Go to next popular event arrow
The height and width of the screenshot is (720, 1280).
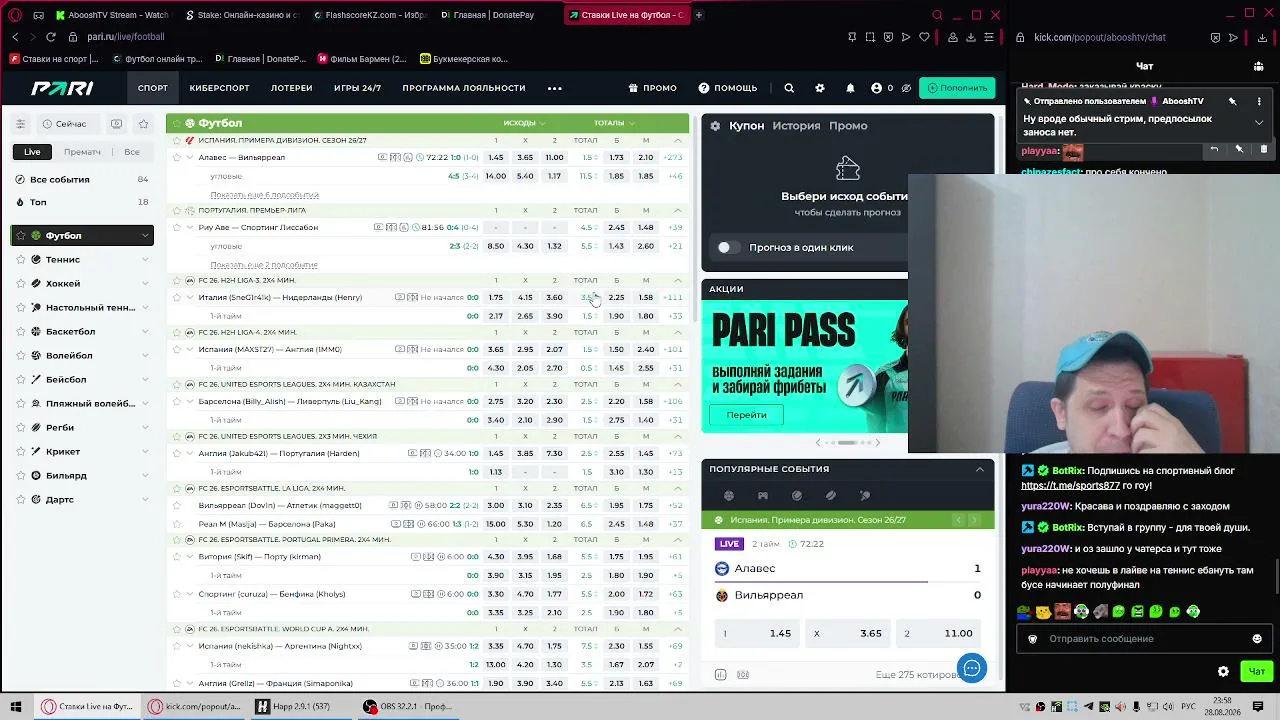974,520
